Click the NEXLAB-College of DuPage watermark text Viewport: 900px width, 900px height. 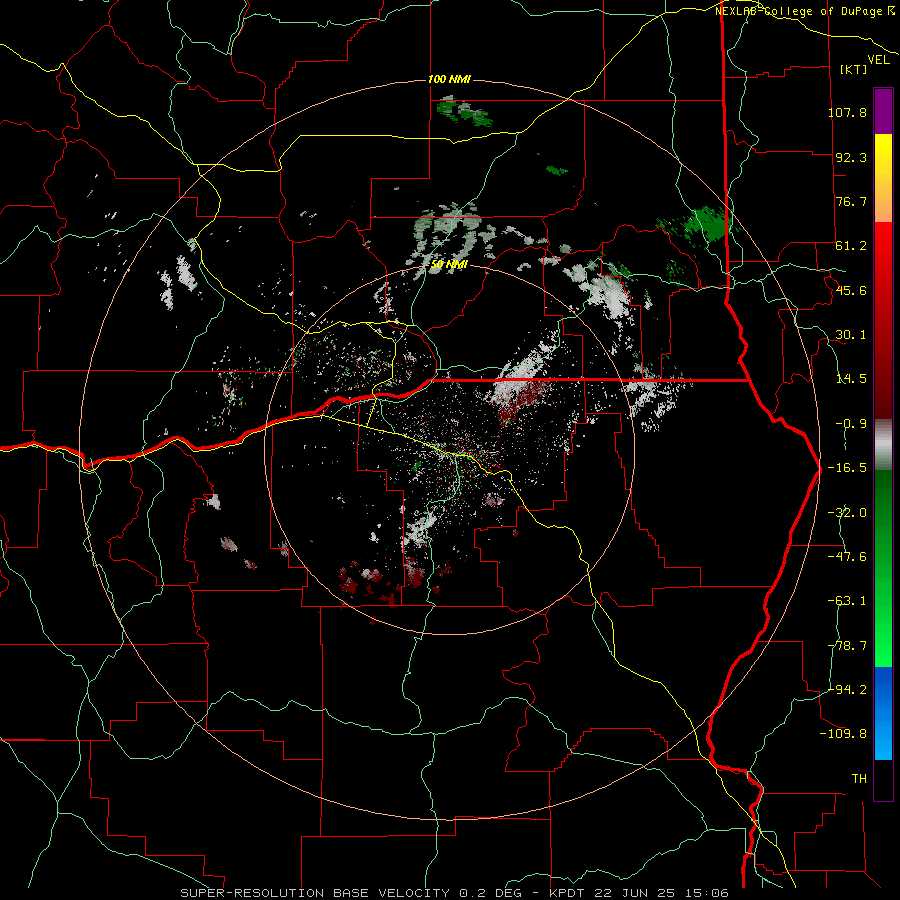[804, 11]
